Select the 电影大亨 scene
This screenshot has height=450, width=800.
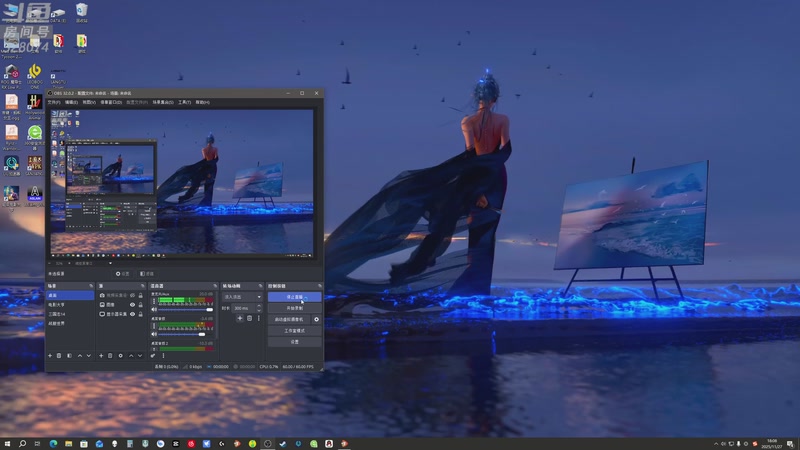tap(70, 305)
